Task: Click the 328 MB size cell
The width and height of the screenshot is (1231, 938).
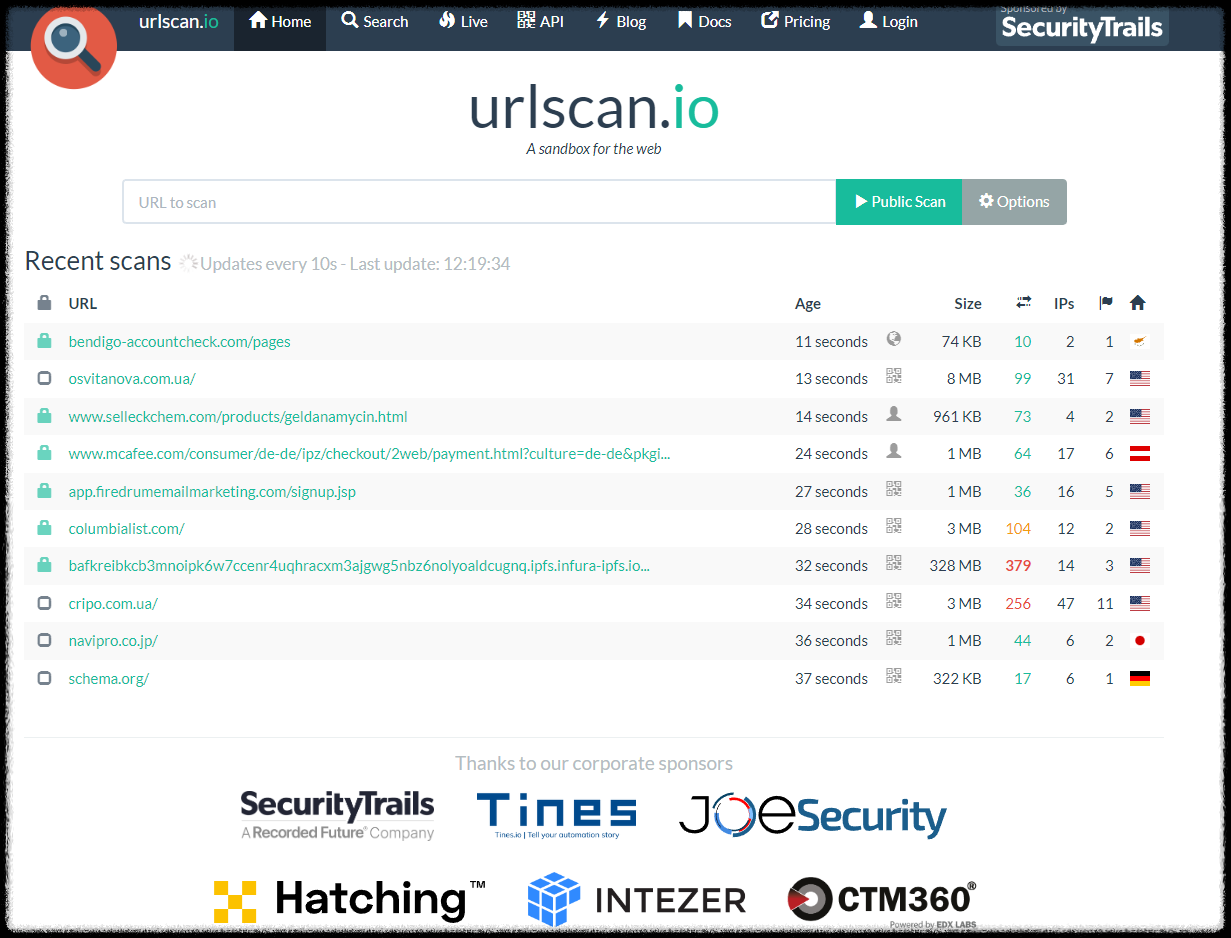Action: point(955,566)
